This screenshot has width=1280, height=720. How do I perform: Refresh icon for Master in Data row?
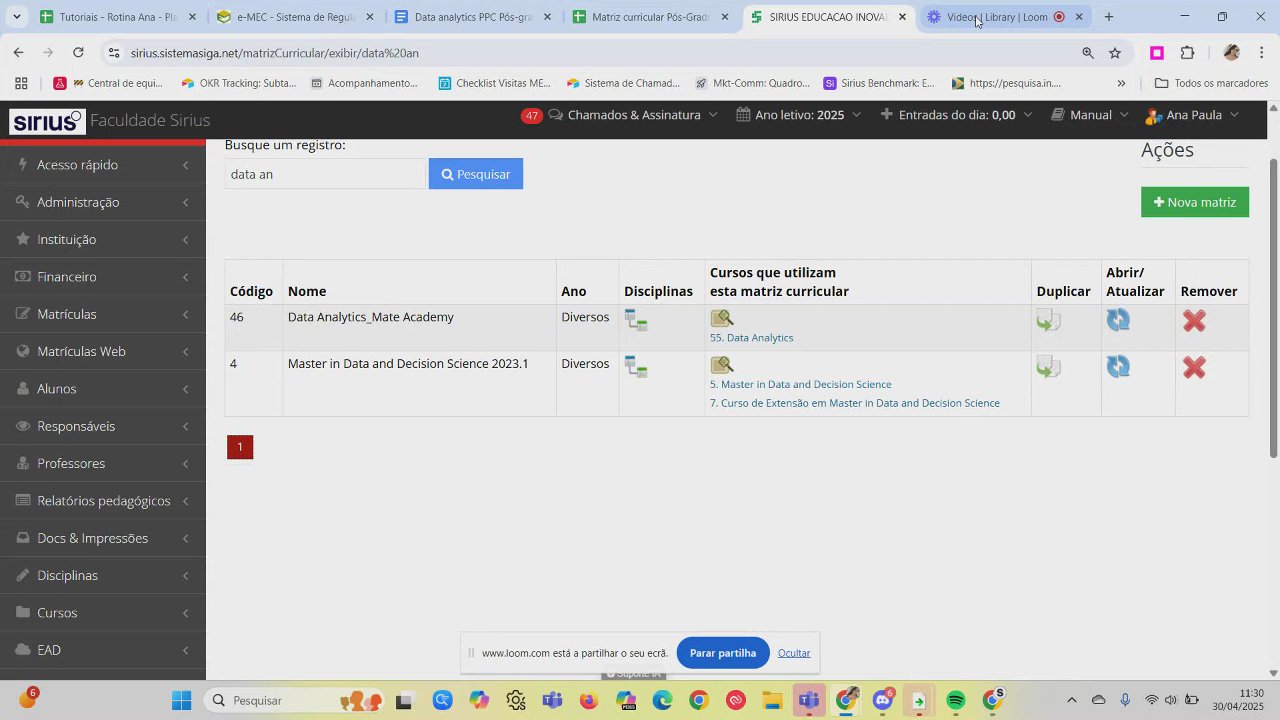1118,367
